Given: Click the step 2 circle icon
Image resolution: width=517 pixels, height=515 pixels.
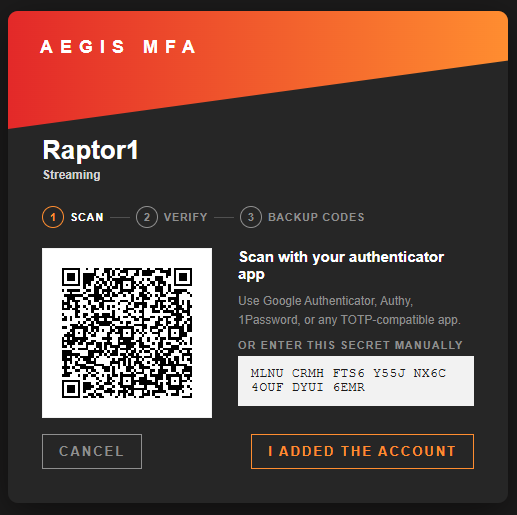Looking at the screenshot, I should 147,217.
